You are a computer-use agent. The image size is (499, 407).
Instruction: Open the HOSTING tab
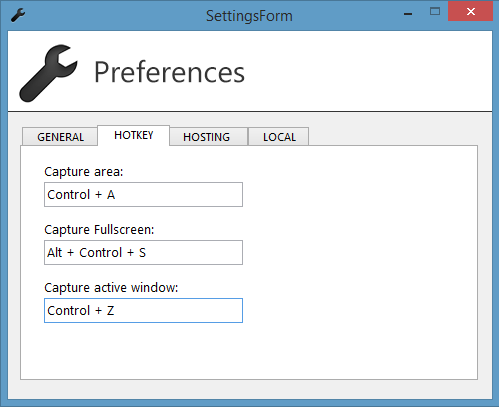pyautogui.click(x=208, y=137)
